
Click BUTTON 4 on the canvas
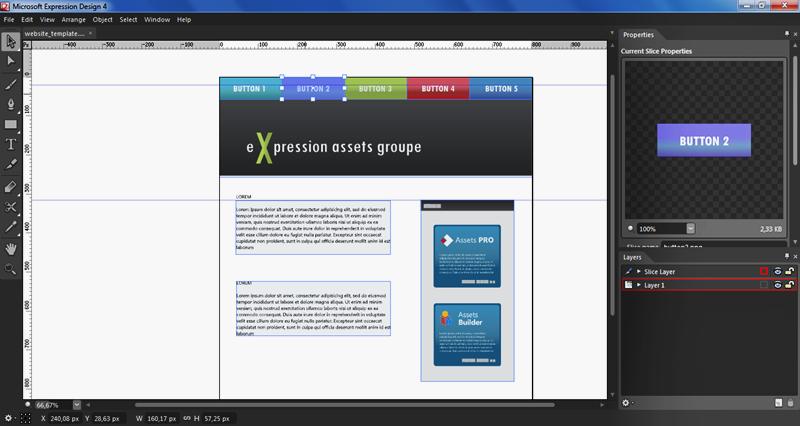click(x=438, y=89)
